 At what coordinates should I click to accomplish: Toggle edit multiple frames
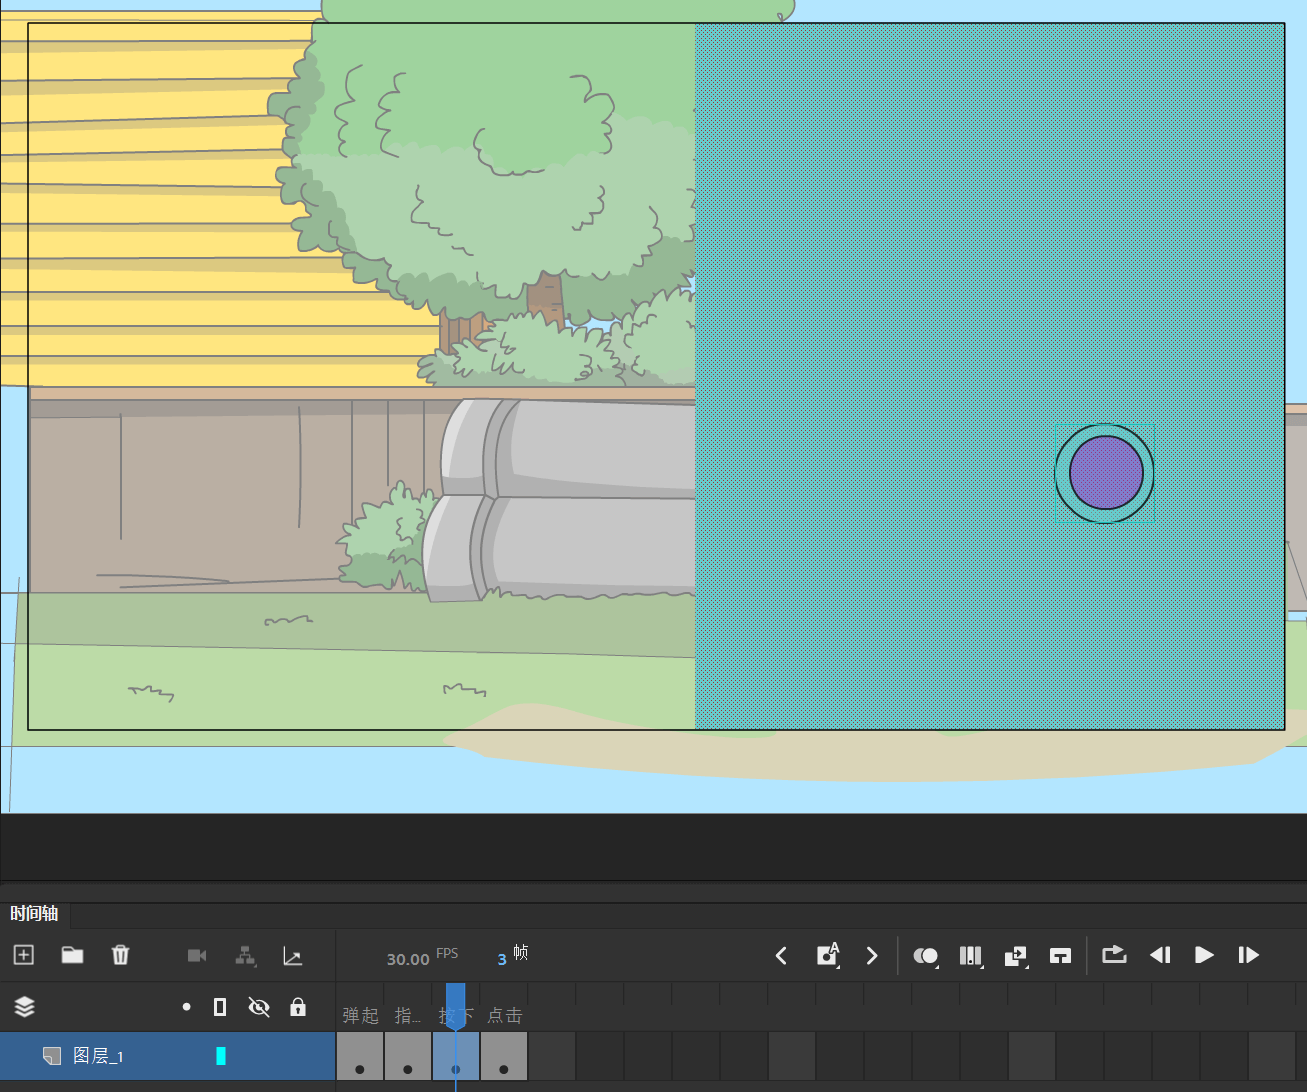click(970, 956)
